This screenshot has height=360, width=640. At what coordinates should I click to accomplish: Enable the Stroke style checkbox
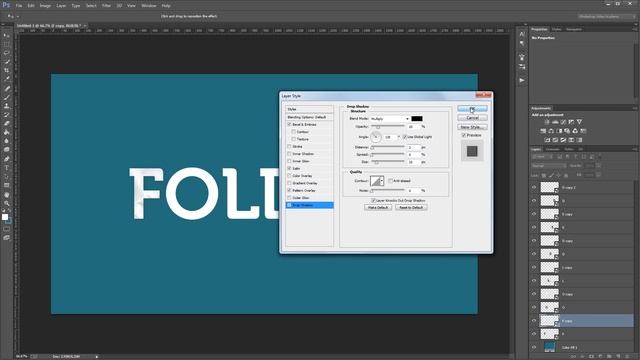click(289, 147)
